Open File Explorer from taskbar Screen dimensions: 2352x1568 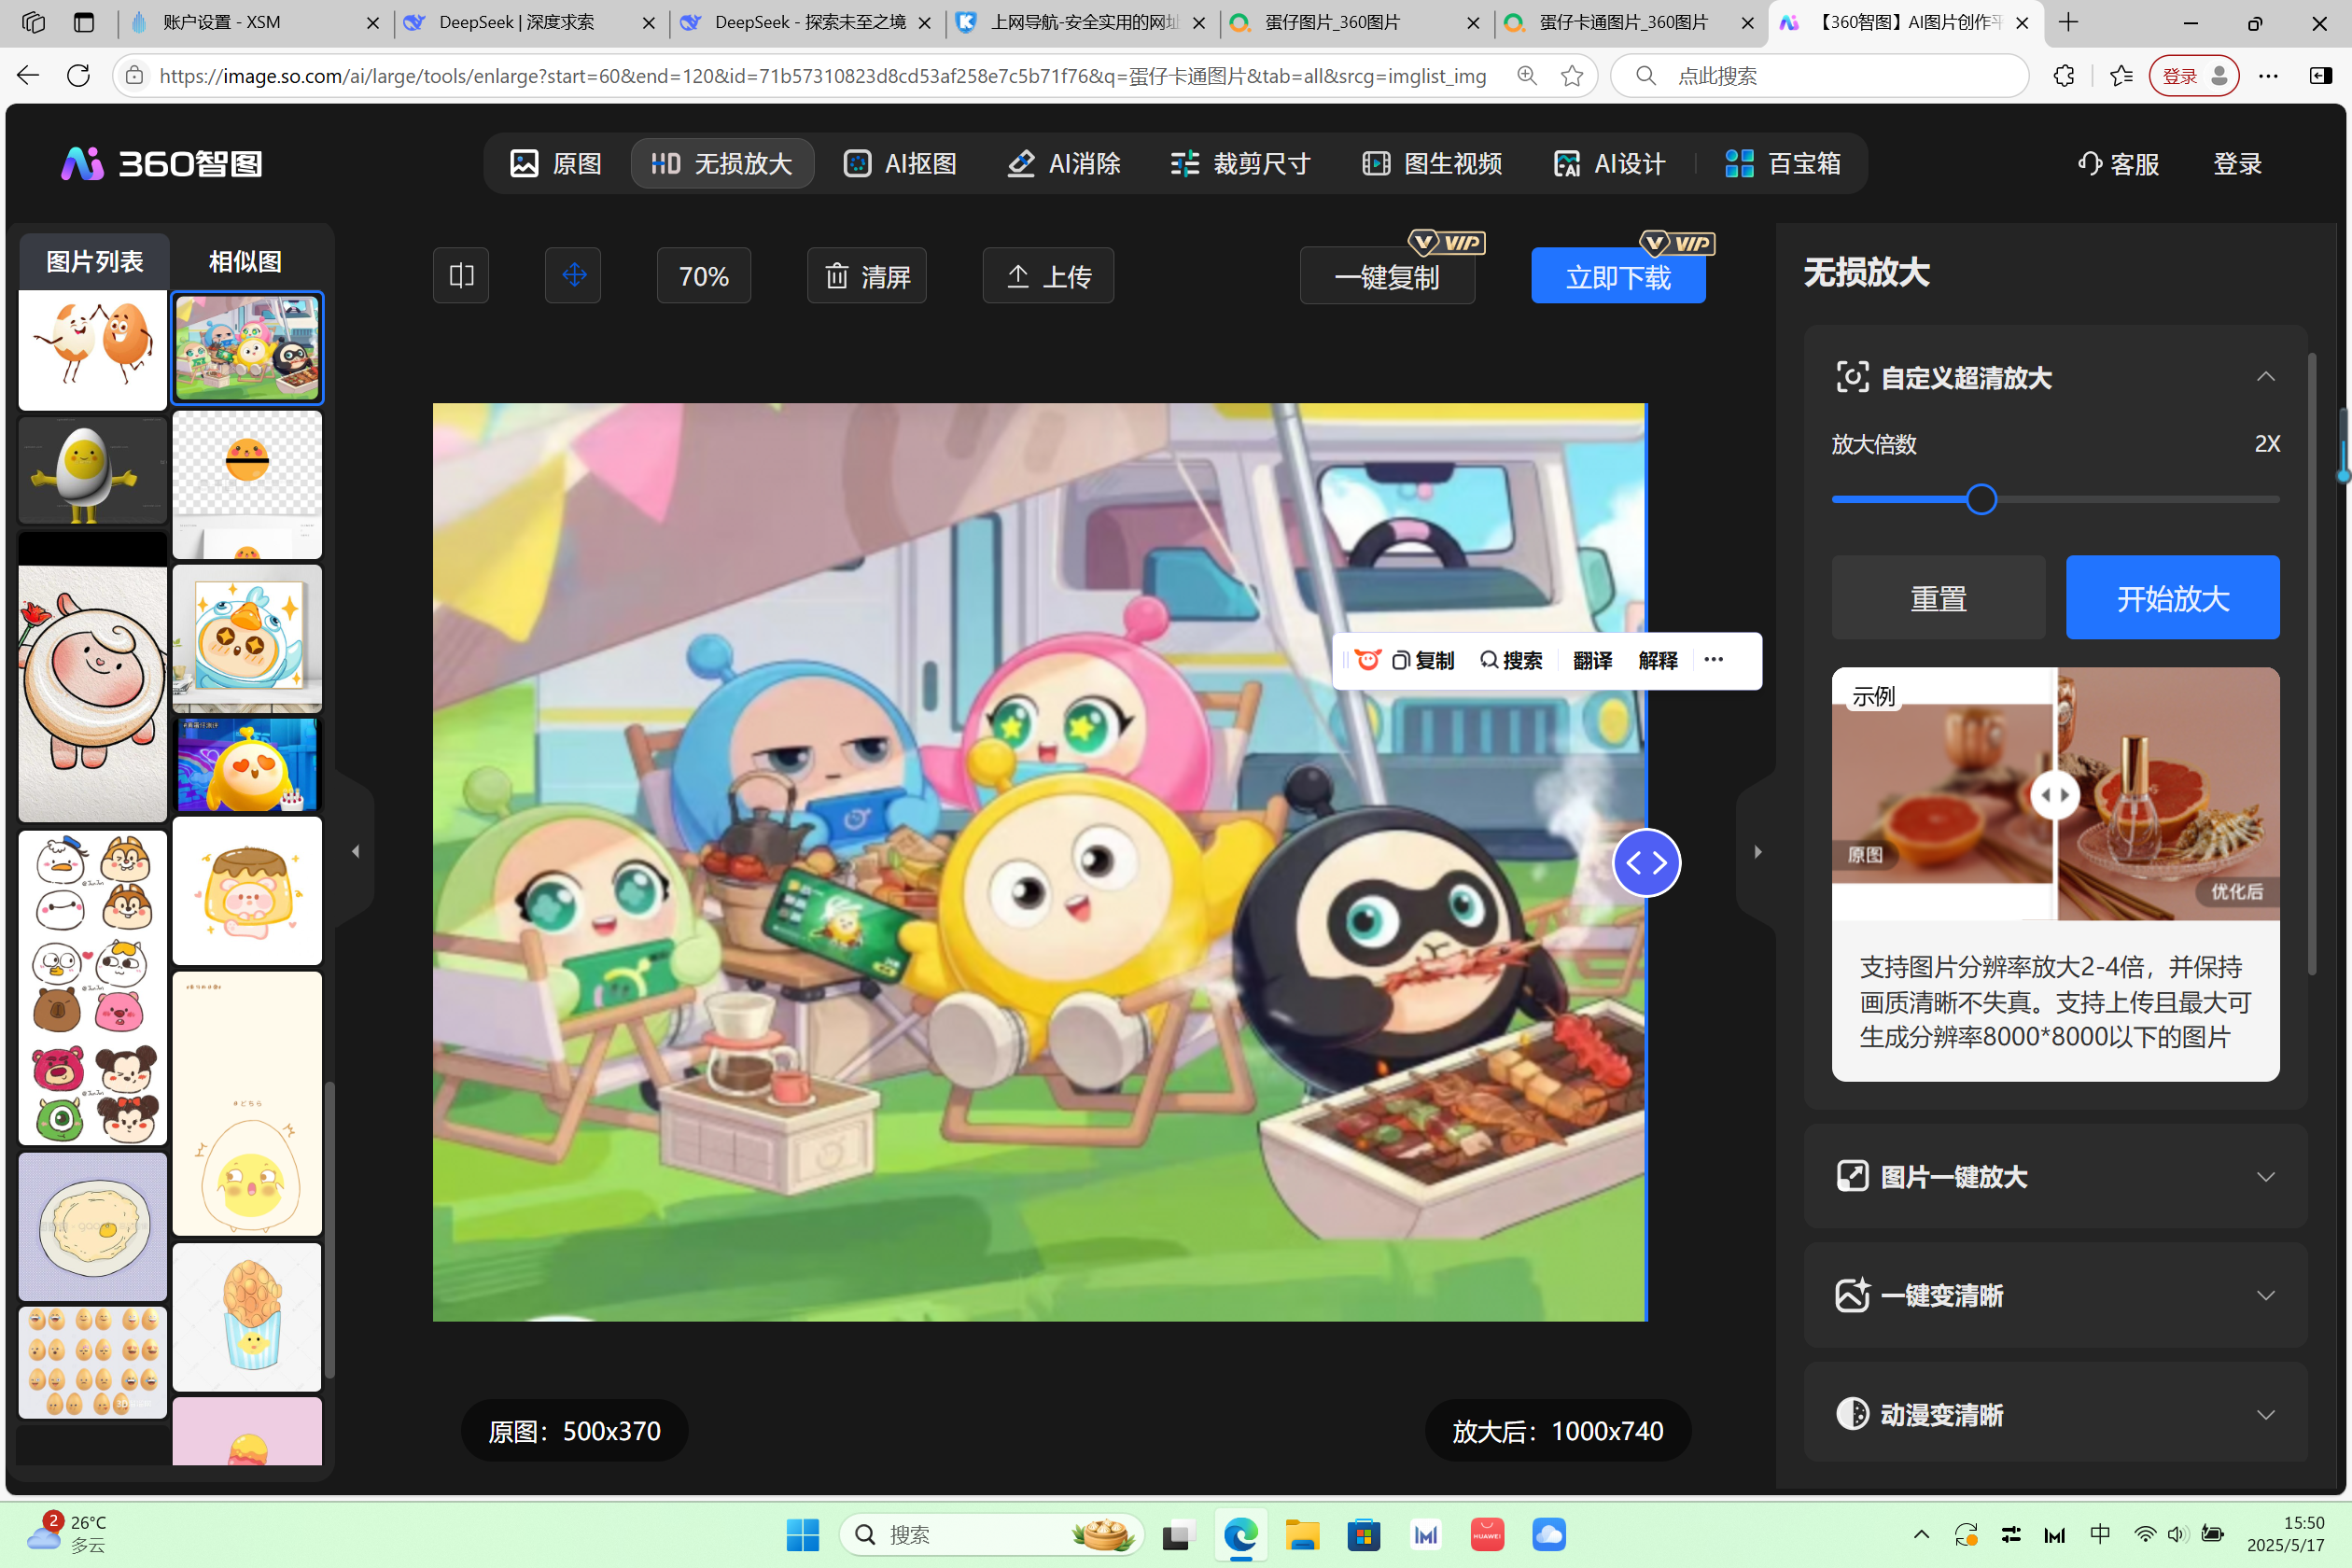[x=1301, y=1534]
